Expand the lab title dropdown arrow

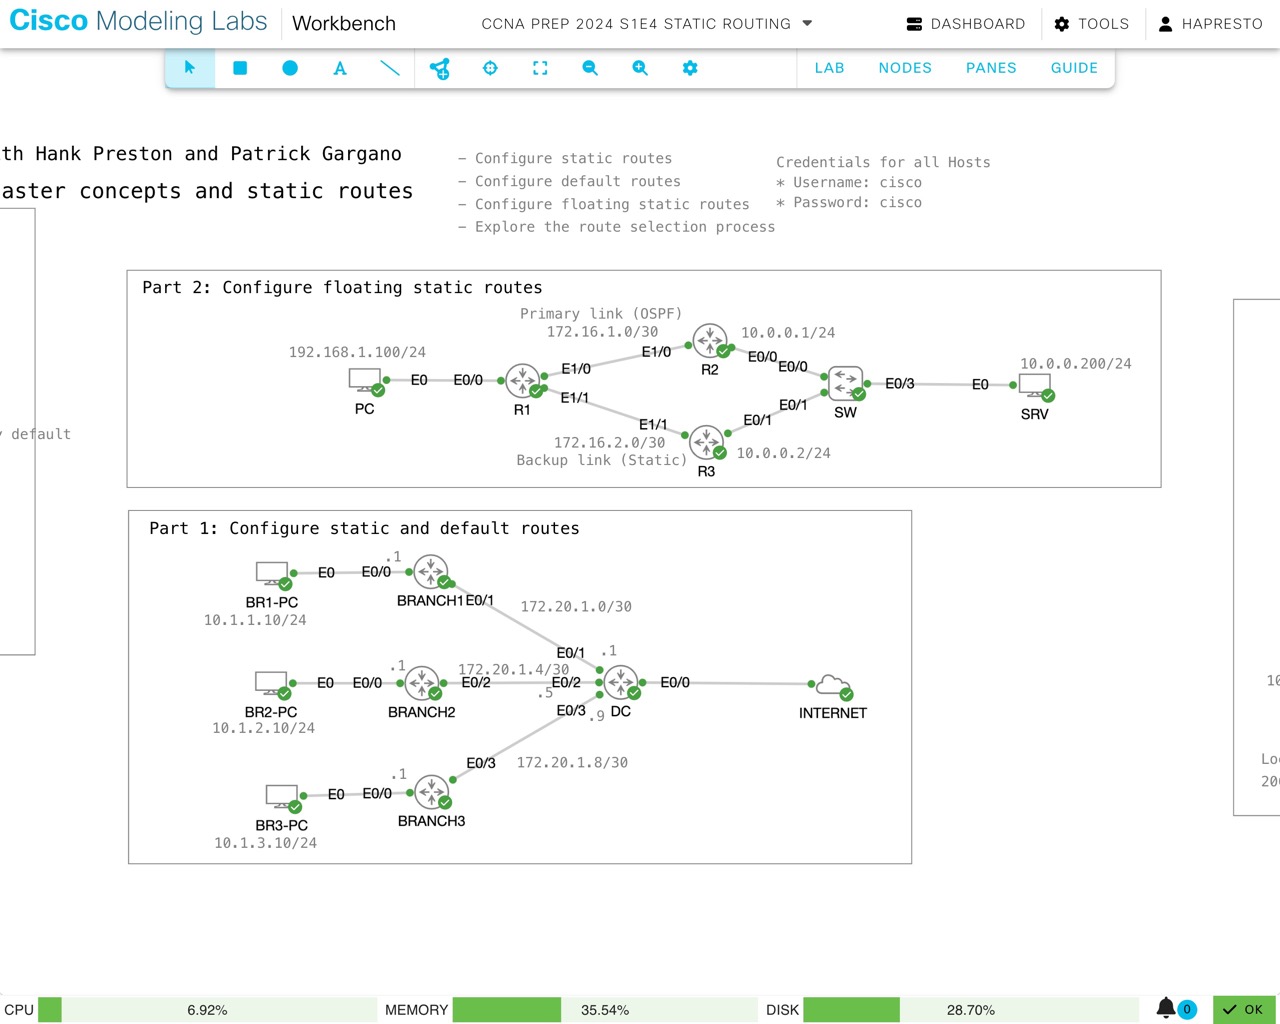(x=808, y=23)
